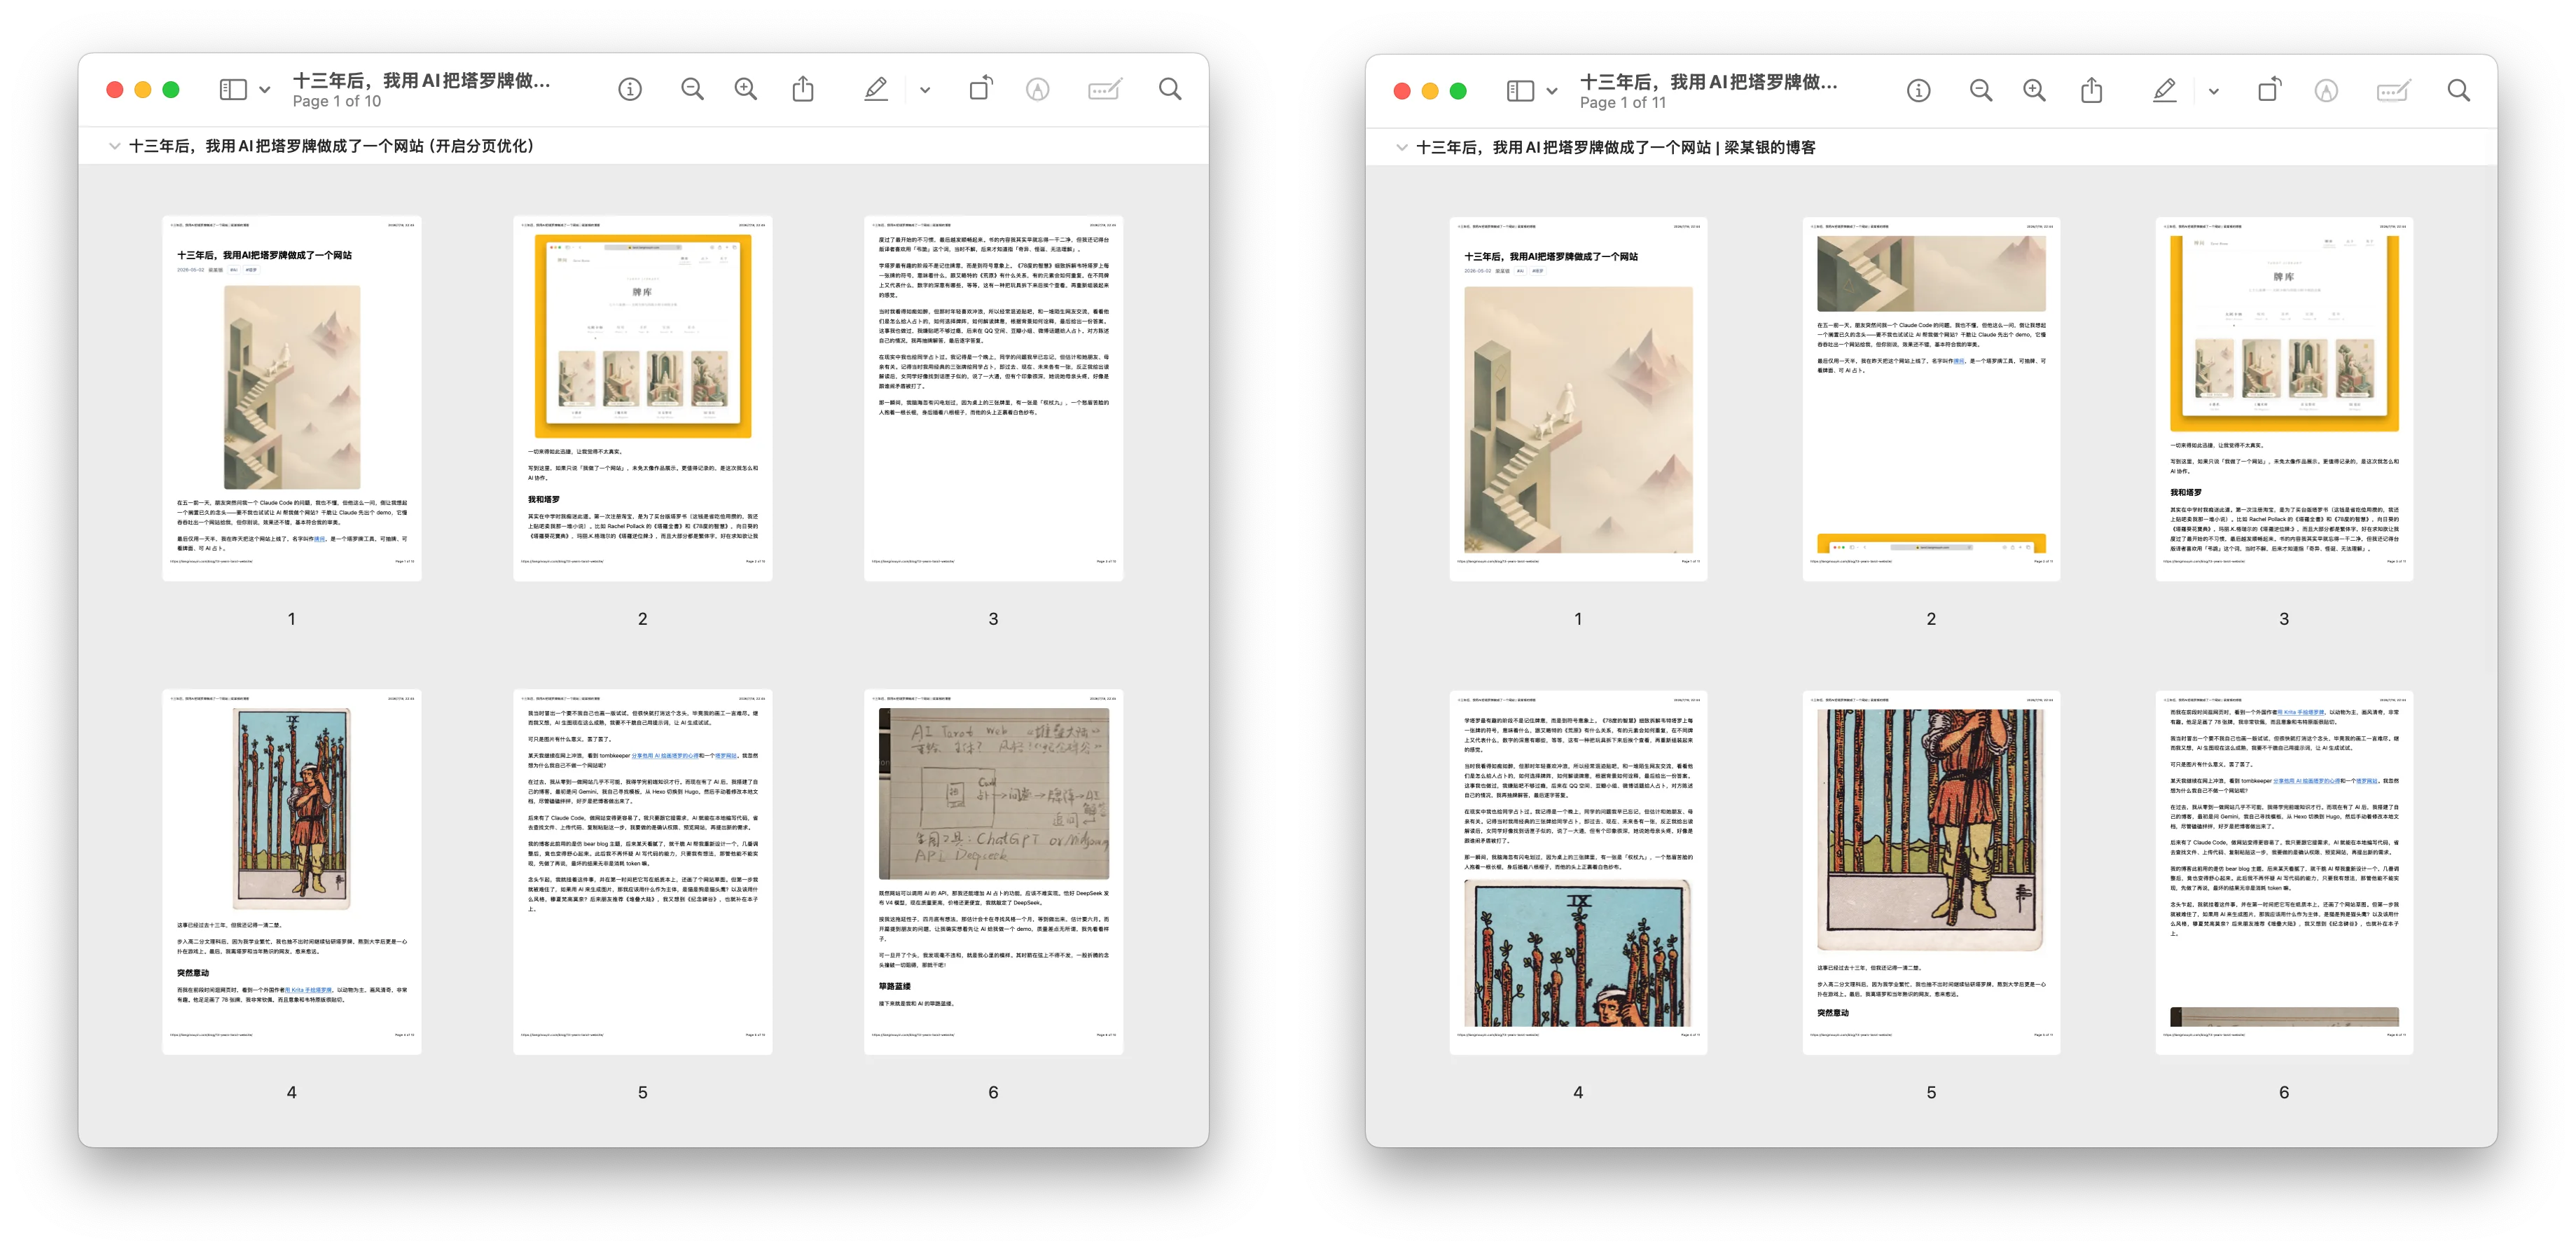Screen dimensions: 2576x1251
Task: Zoom in using the right window's magnifier
Action: [2034, 91]
